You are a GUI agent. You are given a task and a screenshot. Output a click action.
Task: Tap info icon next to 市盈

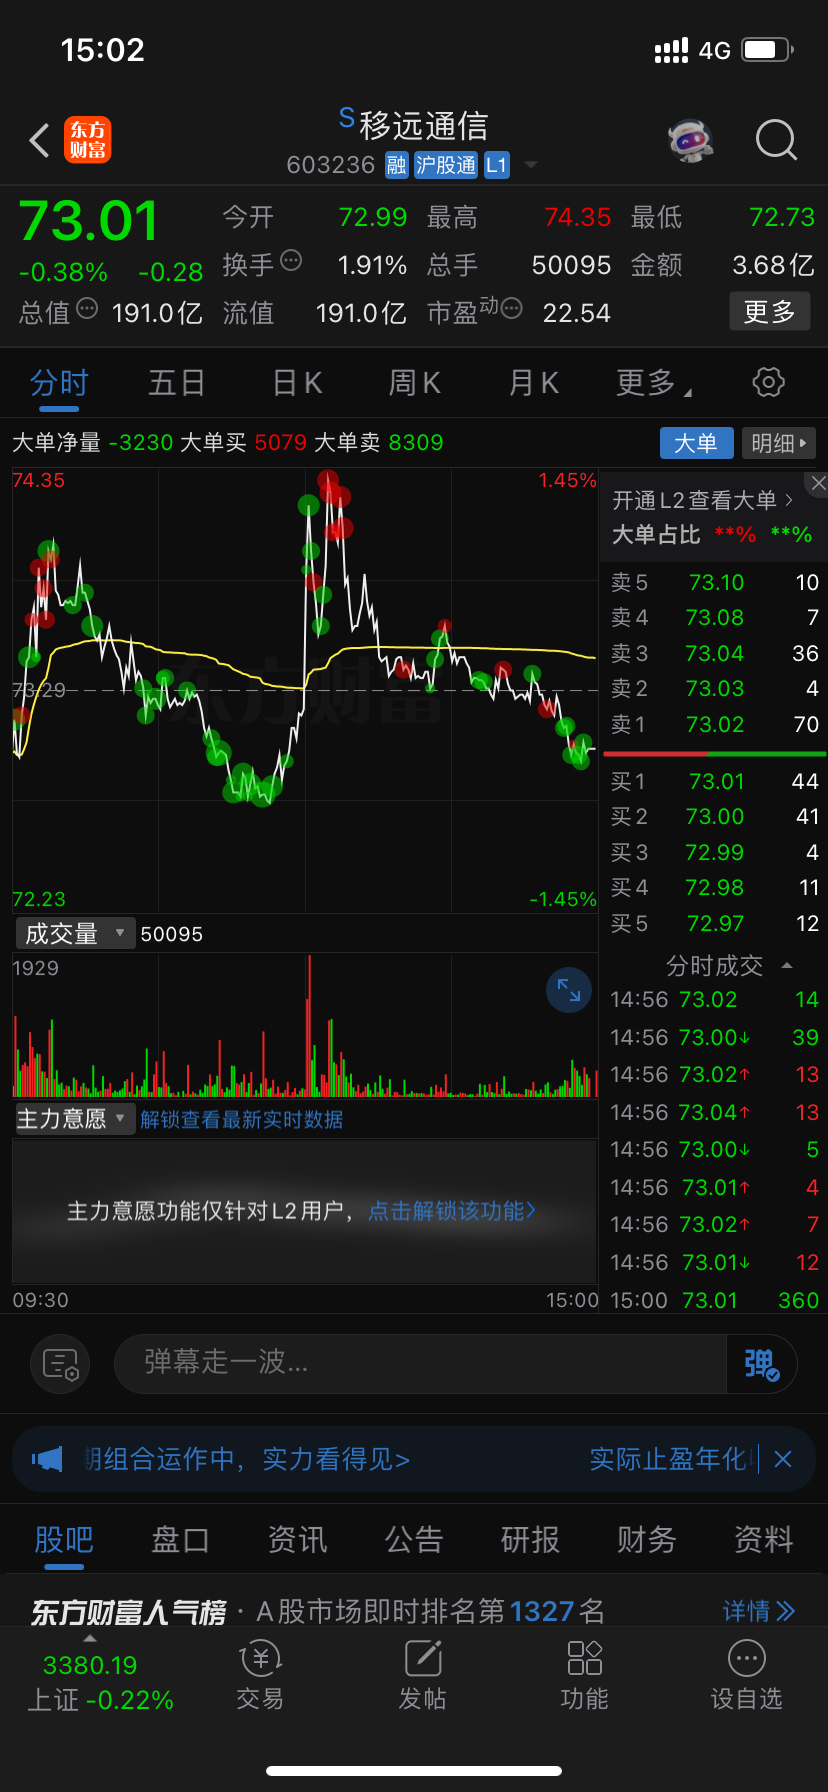511,308
